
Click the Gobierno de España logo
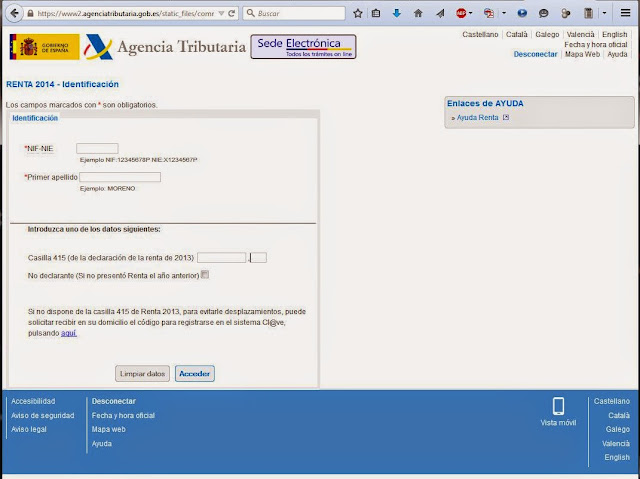click(x=44, y=47)
